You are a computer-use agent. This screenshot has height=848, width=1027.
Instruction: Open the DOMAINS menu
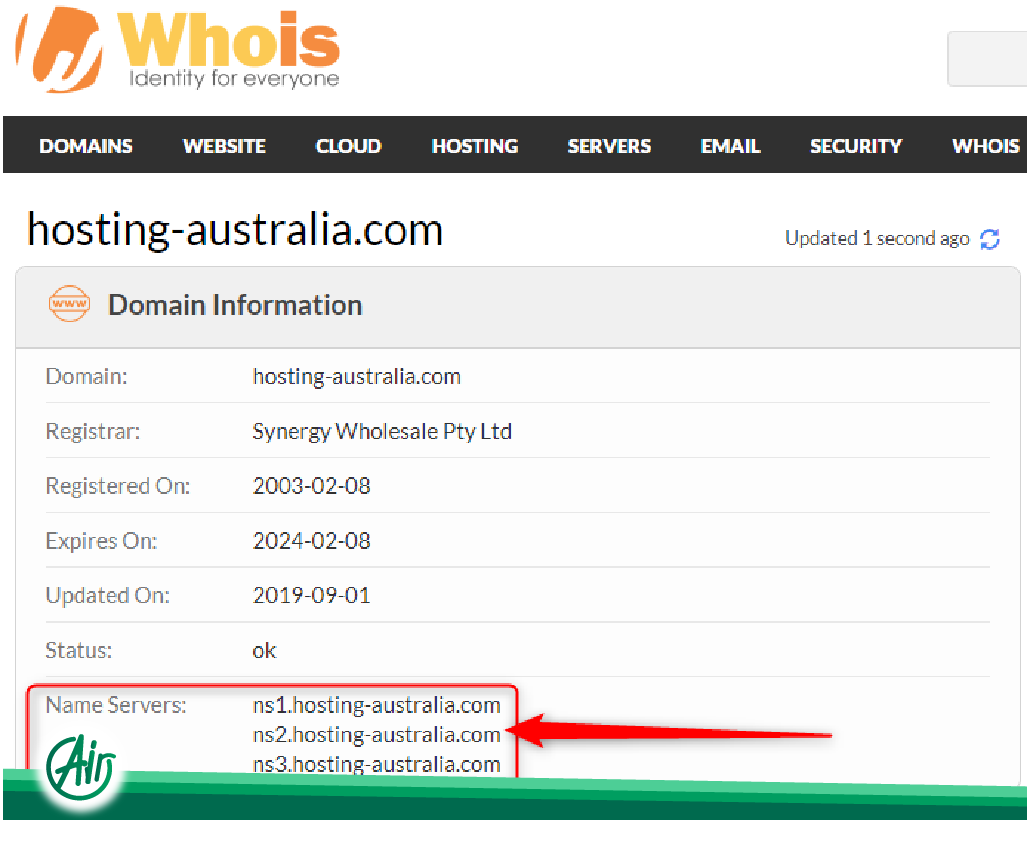pyautogui.click(x=86, y=146)
